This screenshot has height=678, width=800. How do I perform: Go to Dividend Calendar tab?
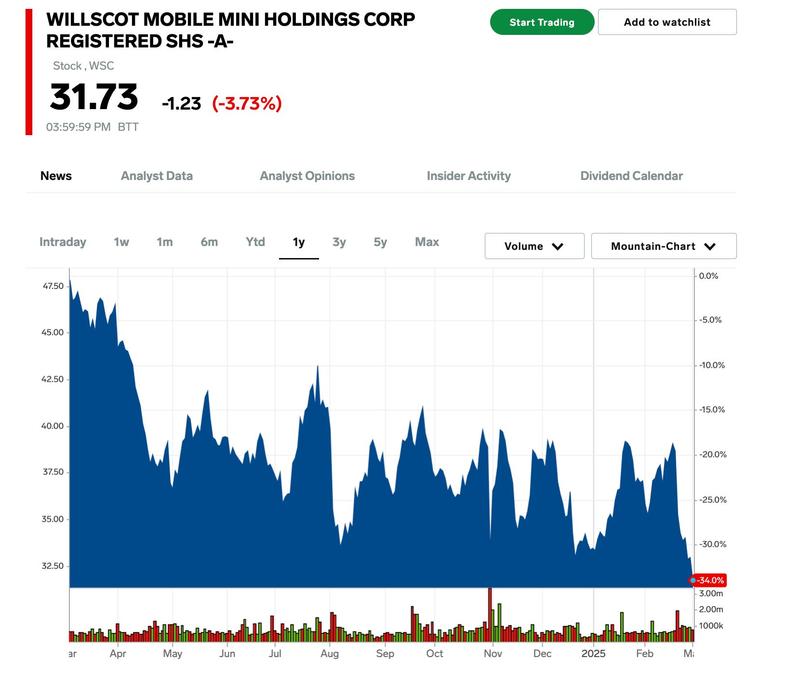click(x=631, y=176)
